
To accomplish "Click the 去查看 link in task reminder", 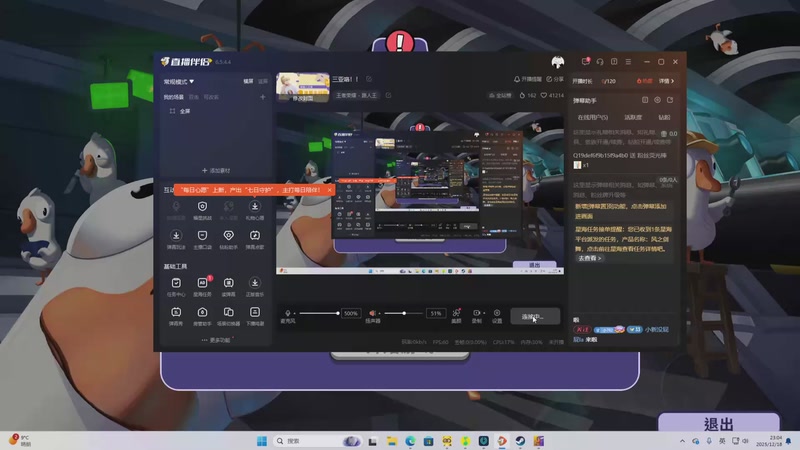I will (589, 259).
